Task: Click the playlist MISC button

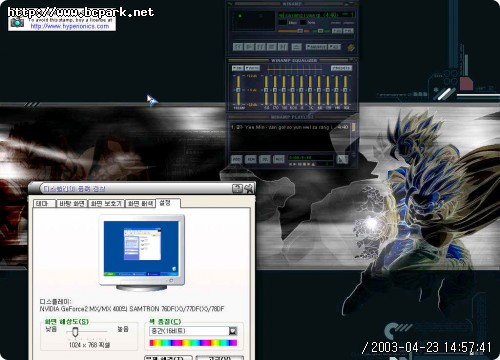Action: click(x=279, y=159)
